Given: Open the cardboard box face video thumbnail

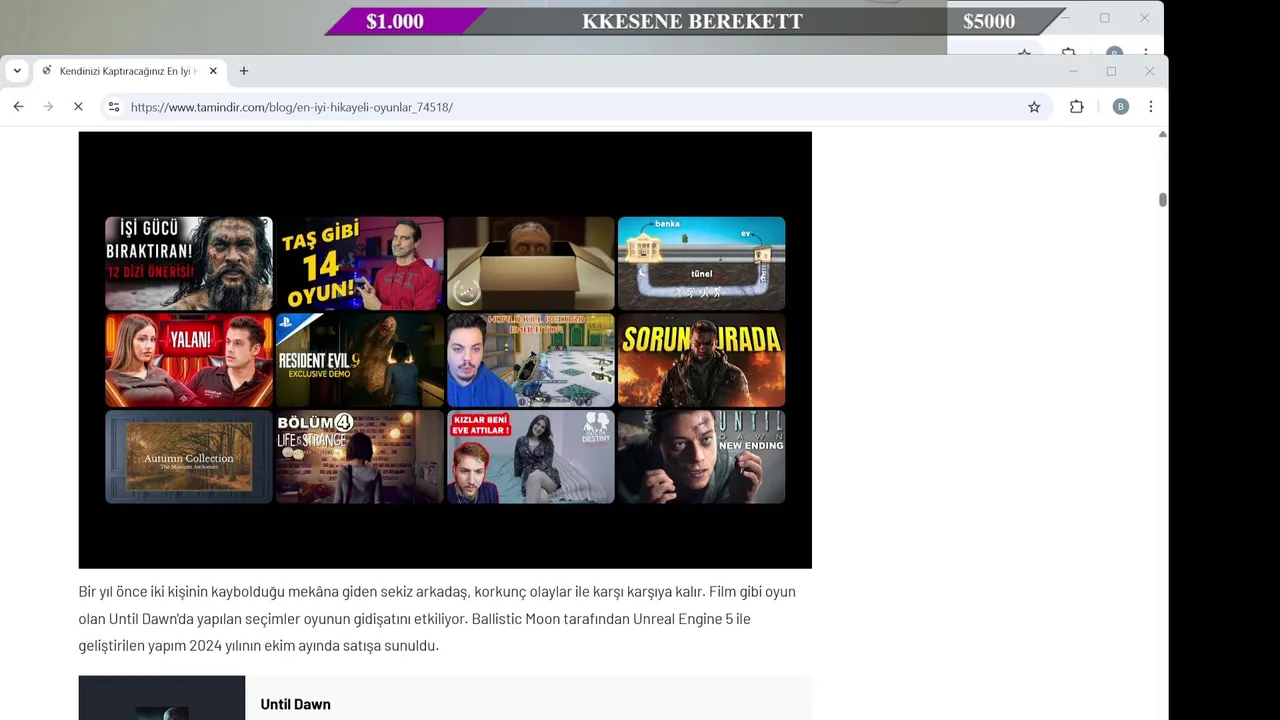Looking at the screenshot, I should point(531,264).
